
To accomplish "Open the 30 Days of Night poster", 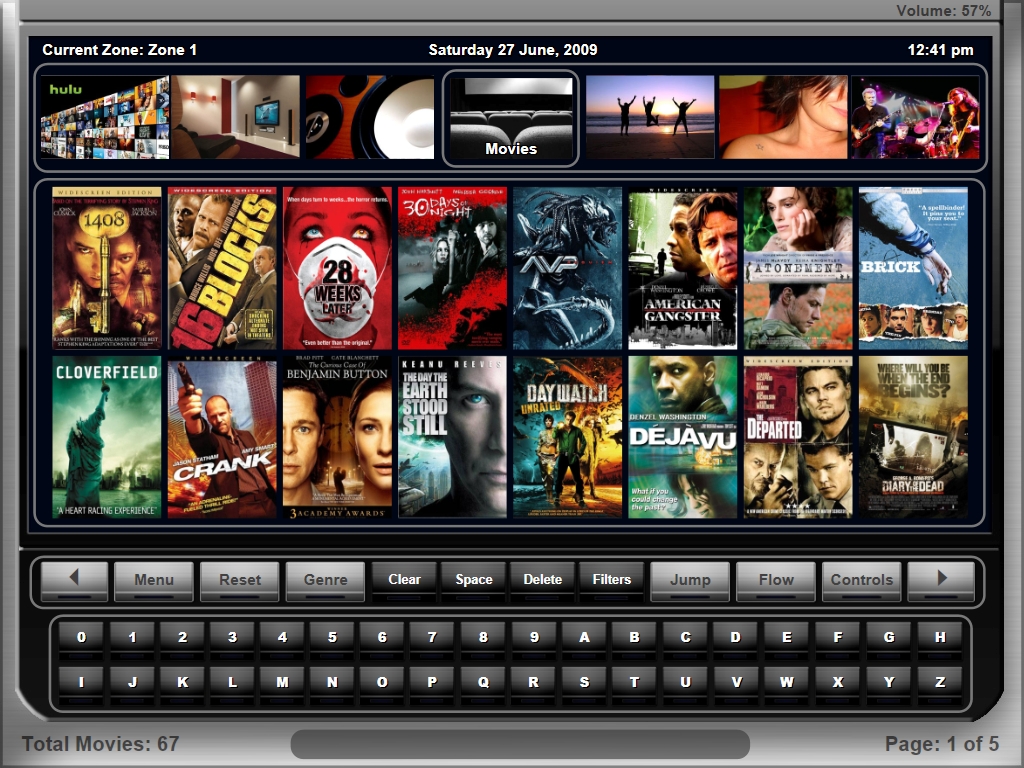I will coord(453,268).
